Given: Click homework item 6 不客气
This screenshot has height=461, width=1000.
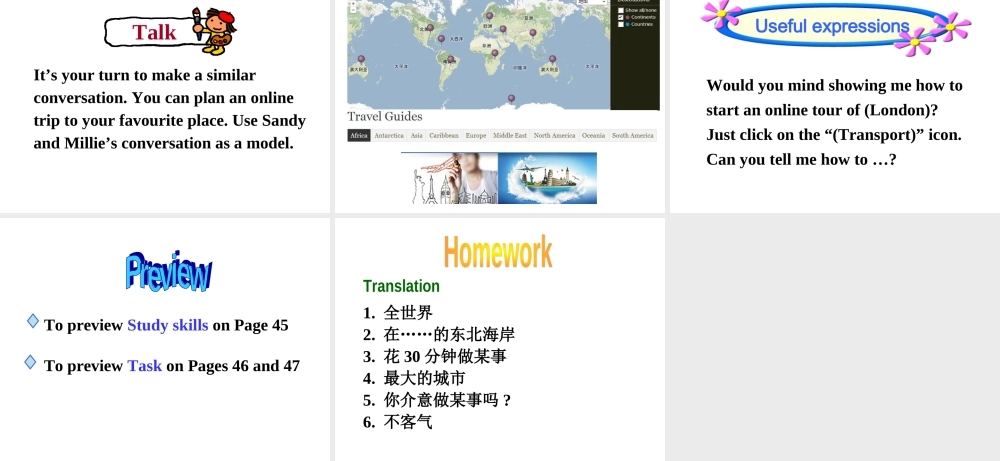Looking at the screenshot, I should point(398,422).
